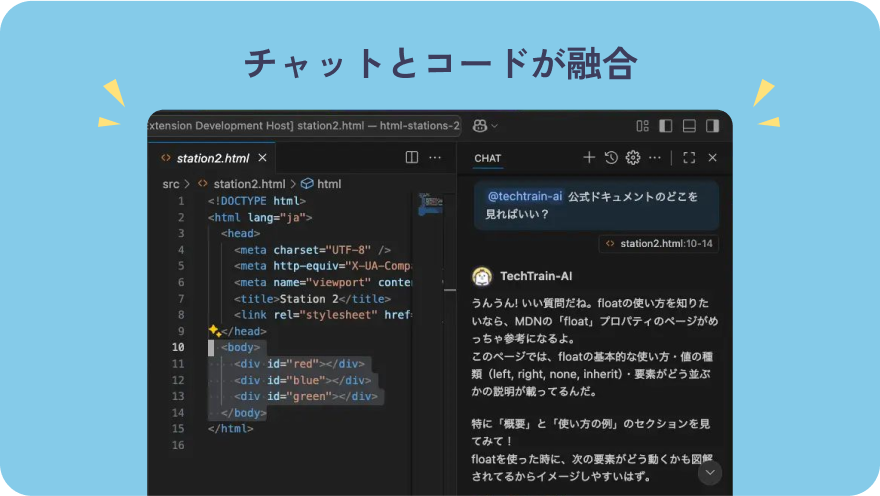This screenshot has height=496, width=880.
Task: Open chat settings gear icon
Action: pyautogui.click(x=632, y=158)
